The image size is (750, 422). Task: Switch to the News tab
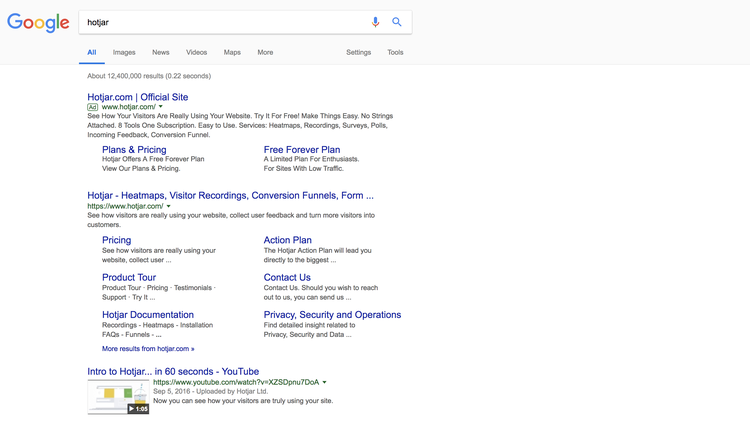161,53
